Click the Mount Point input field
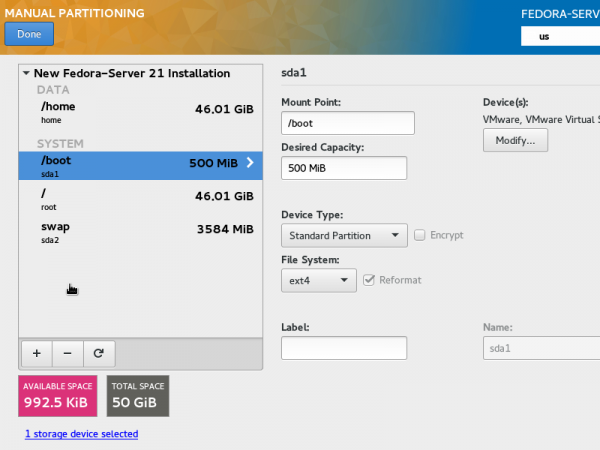This screenshot has height=450, width=600. point(347,123)
